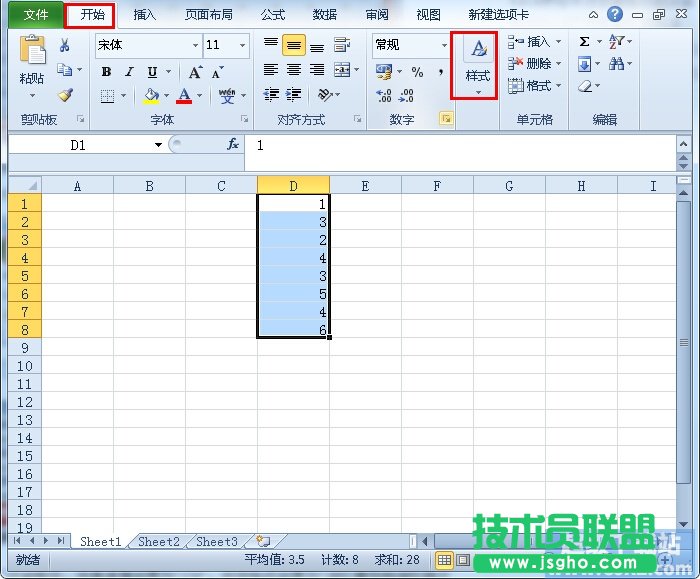Align text to bottom

(317, 46)
